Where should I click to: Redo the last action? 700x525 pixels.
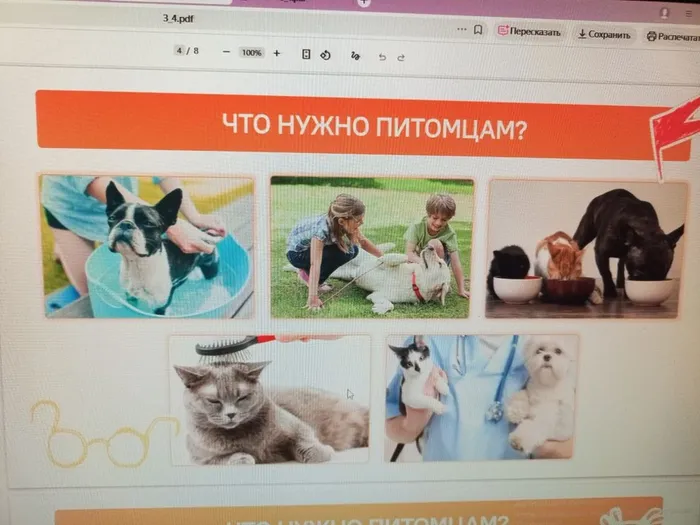401,57
